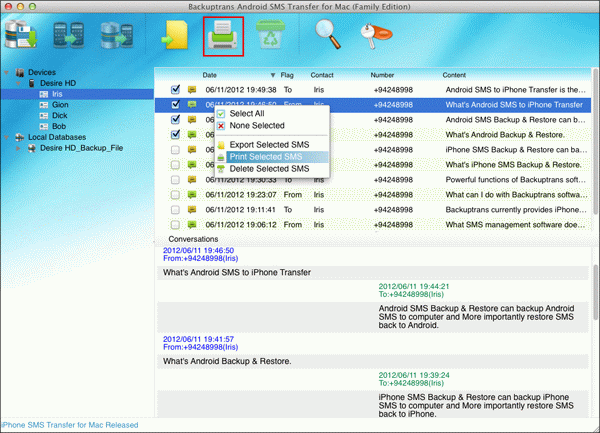This screenshot has height=433, width=600.
Task: Click Conversations section label
Action: click(x=193, y=239)
